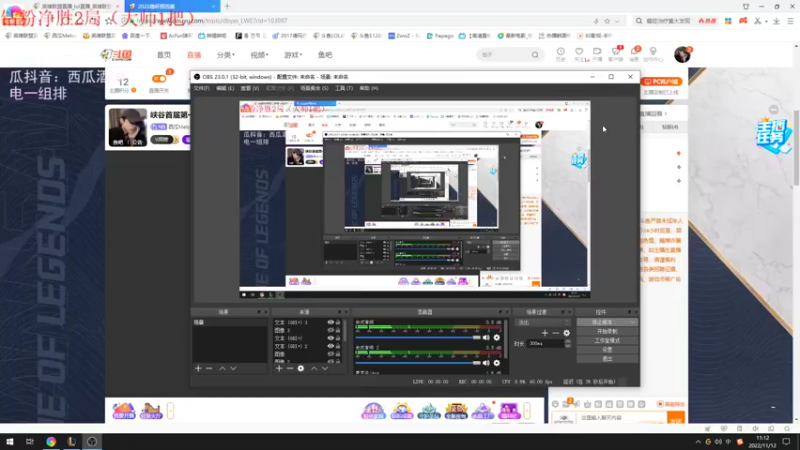Viewport: 800px width, 450px height.
Task: Open Chrome from the Windows taskbar
Action: pyautogui.click(x=51, y=441)
